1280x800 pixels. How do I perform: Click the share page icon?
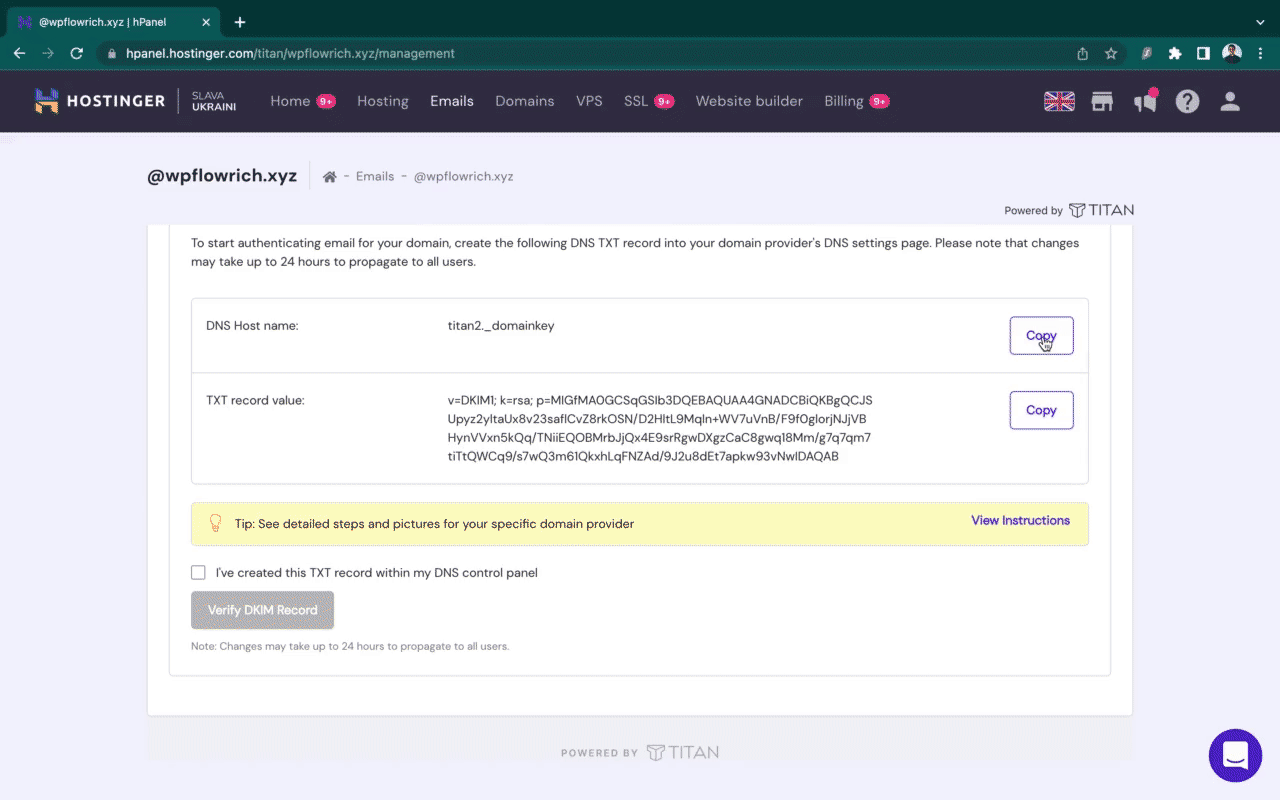(x=1082, y=54)
